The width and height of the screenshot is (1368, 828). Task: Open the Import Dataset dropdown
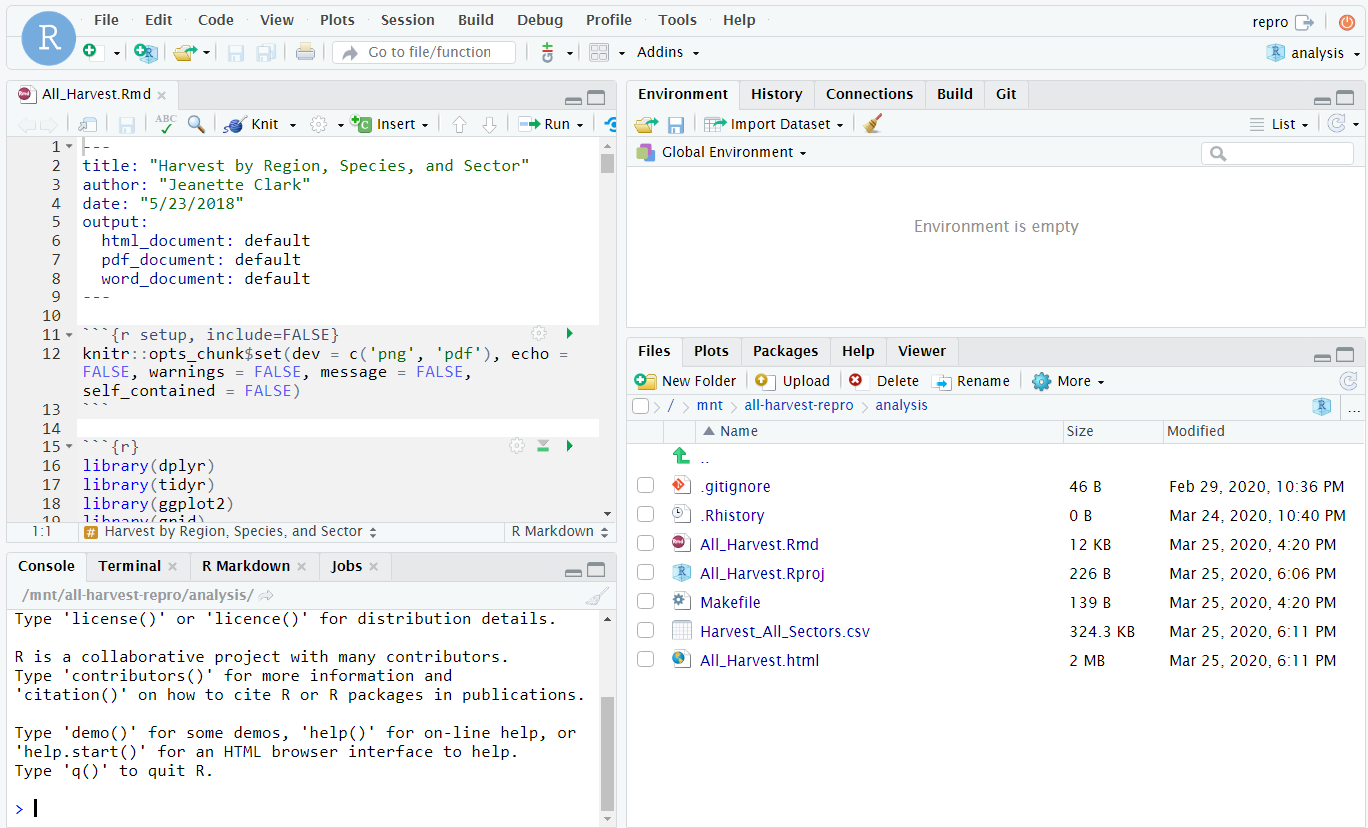pyautogui.click(x=774, y=124)
